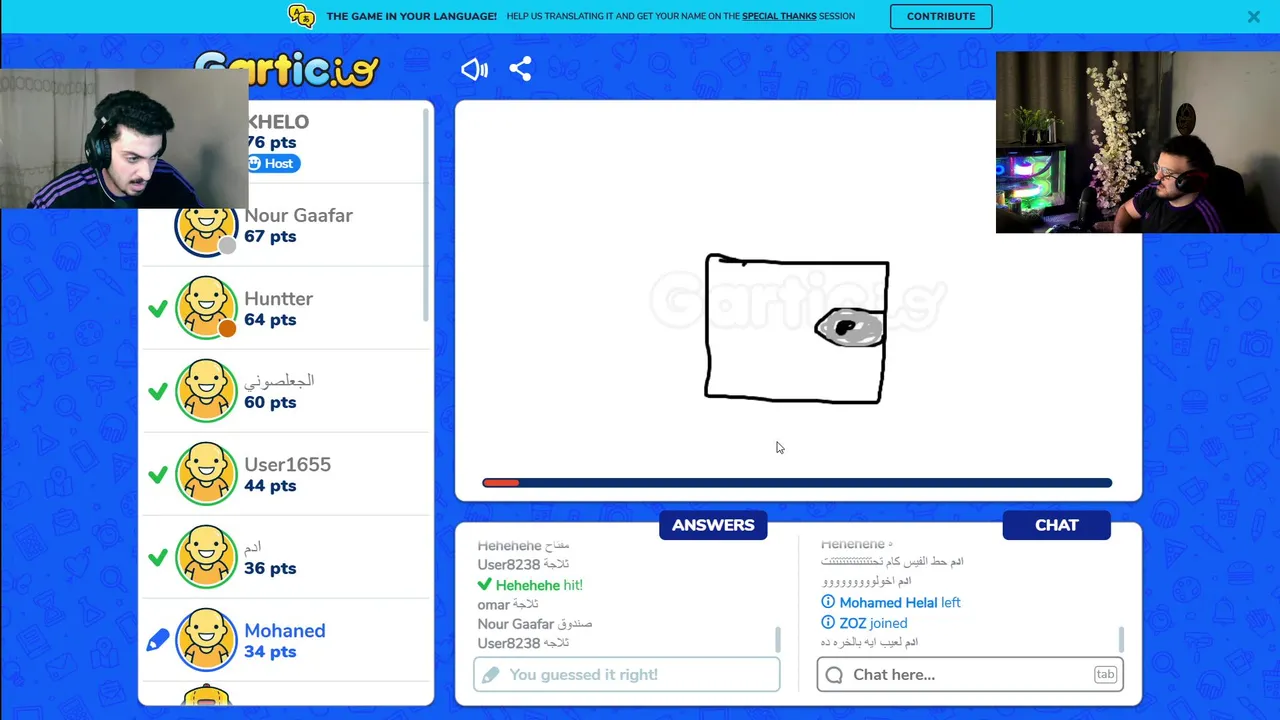The image size is (1280, 720).
Task: Select player Hunnter avatar
Action: pyautogui.click(x=206, y=308)
